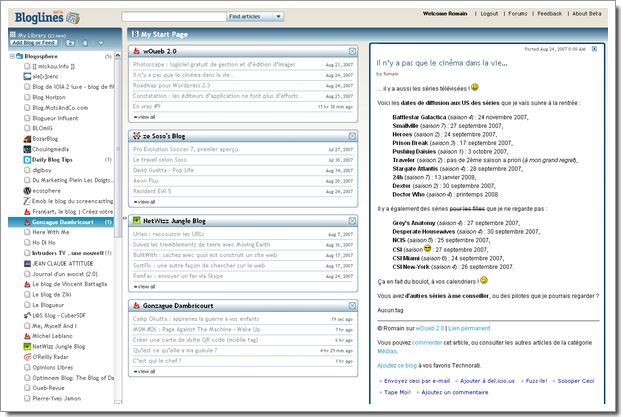The image size is (621, 417).
Task: Select the Michel Leblanc feed icon
Action: pos(27,336)
